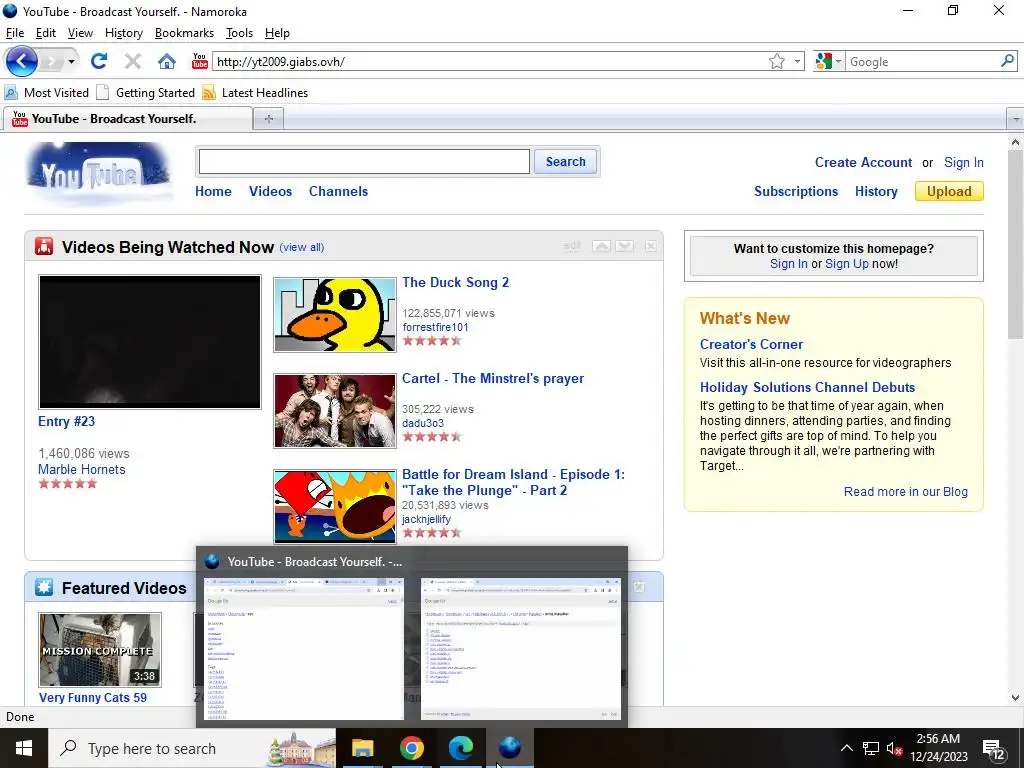Click Read more in our Blog
The image size is (1024, 768).
(x=906, y=492)
